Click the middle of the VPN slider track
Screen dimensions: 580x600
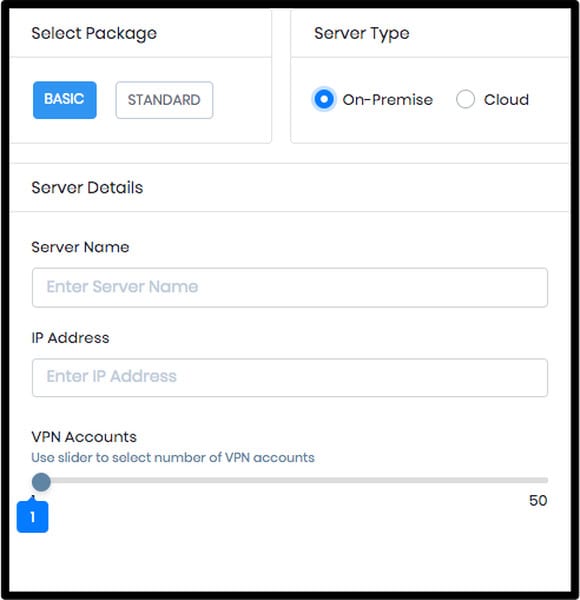[x=290, y=480]
